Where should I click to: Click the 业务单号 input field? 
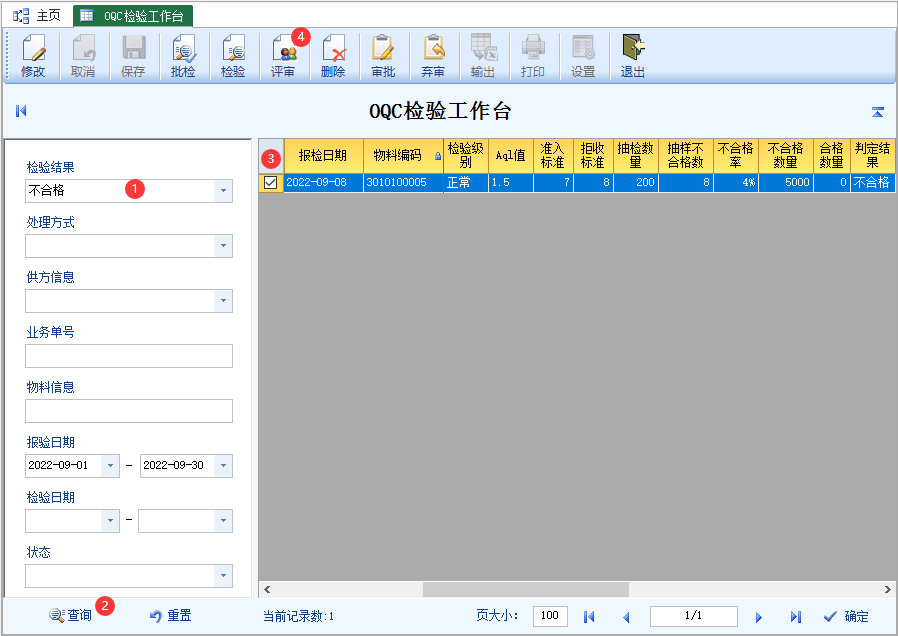[129, 355]
